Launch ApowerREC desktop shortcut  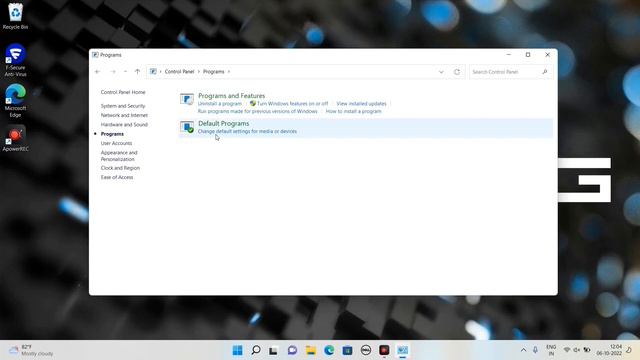15,139
